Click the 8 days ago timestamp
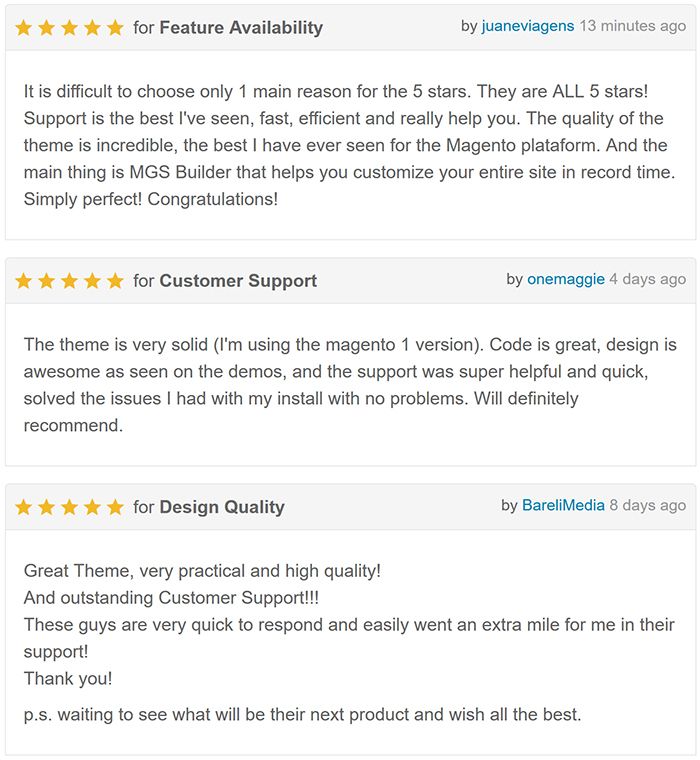The width and height of the screenshot is (700, 760). pos(648,506)
